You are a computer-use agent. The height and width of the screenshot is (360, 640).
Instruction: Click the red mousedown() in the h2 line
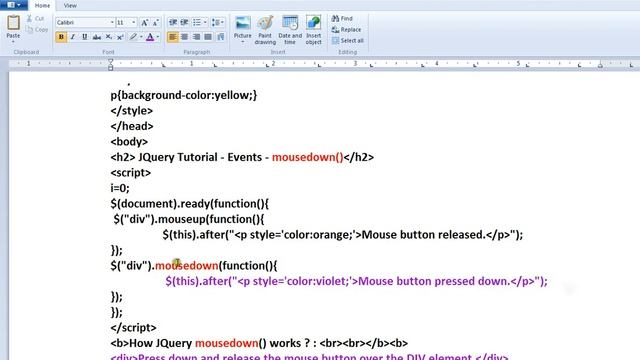click(x=308, y=157)
